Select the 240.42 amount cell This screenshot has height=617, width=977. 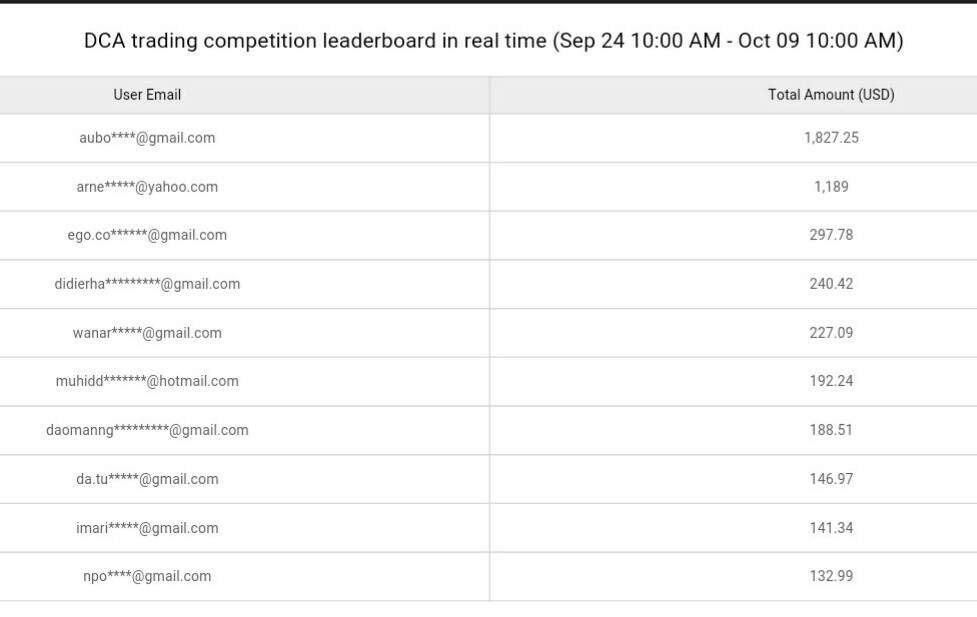(x=831, y=284)
